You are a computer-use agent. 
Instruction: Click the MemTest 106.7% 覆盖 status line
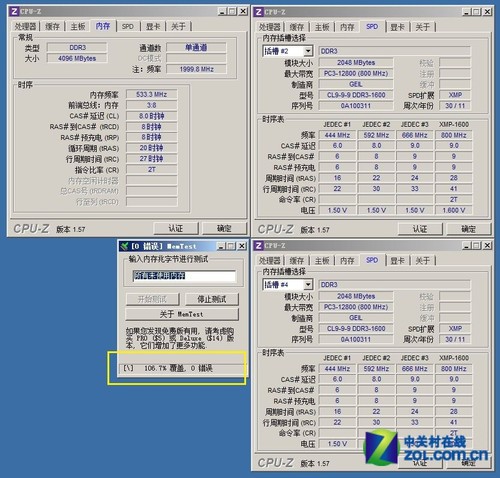pyautogui.click(x=182, y=368)
